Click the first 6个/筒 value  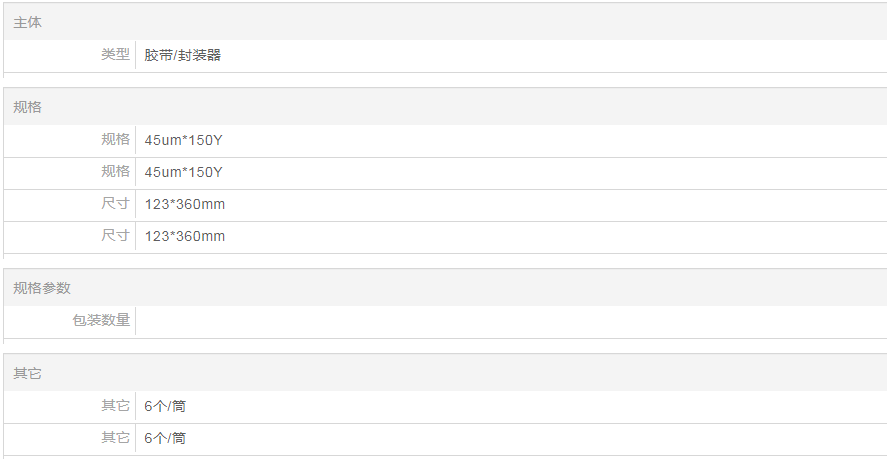(x=165, y=406)
